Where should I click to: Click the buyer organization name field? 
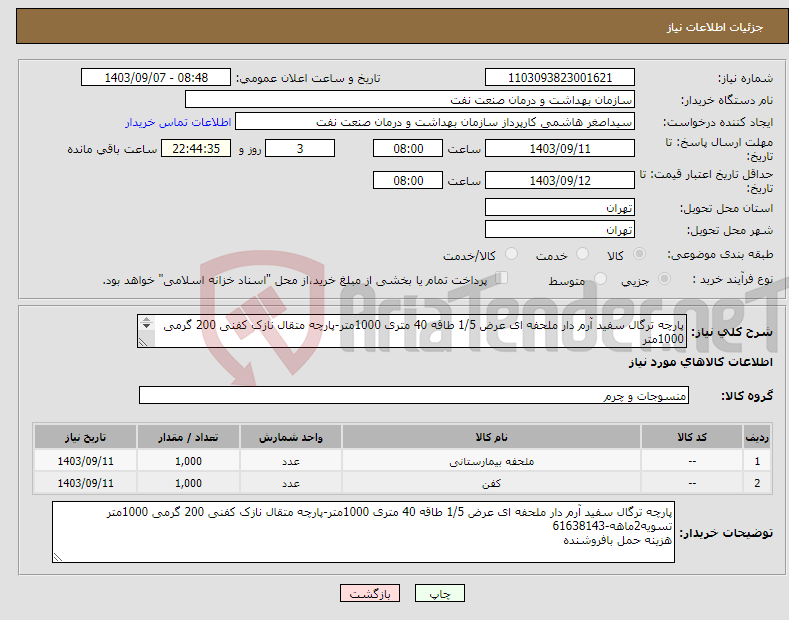[410, 100]
